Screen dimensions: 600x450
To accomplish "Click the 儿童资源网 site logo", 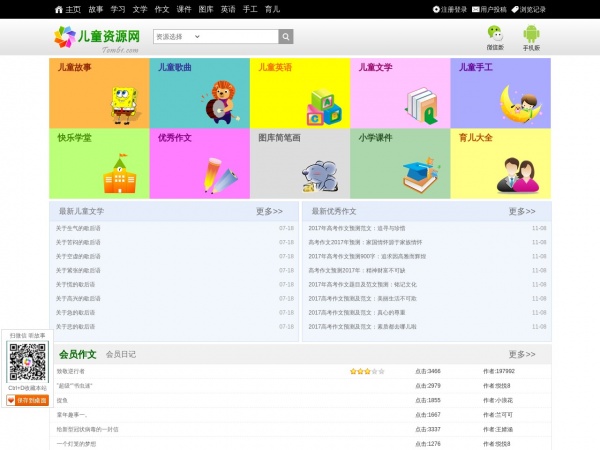I will tap(97, 38).
